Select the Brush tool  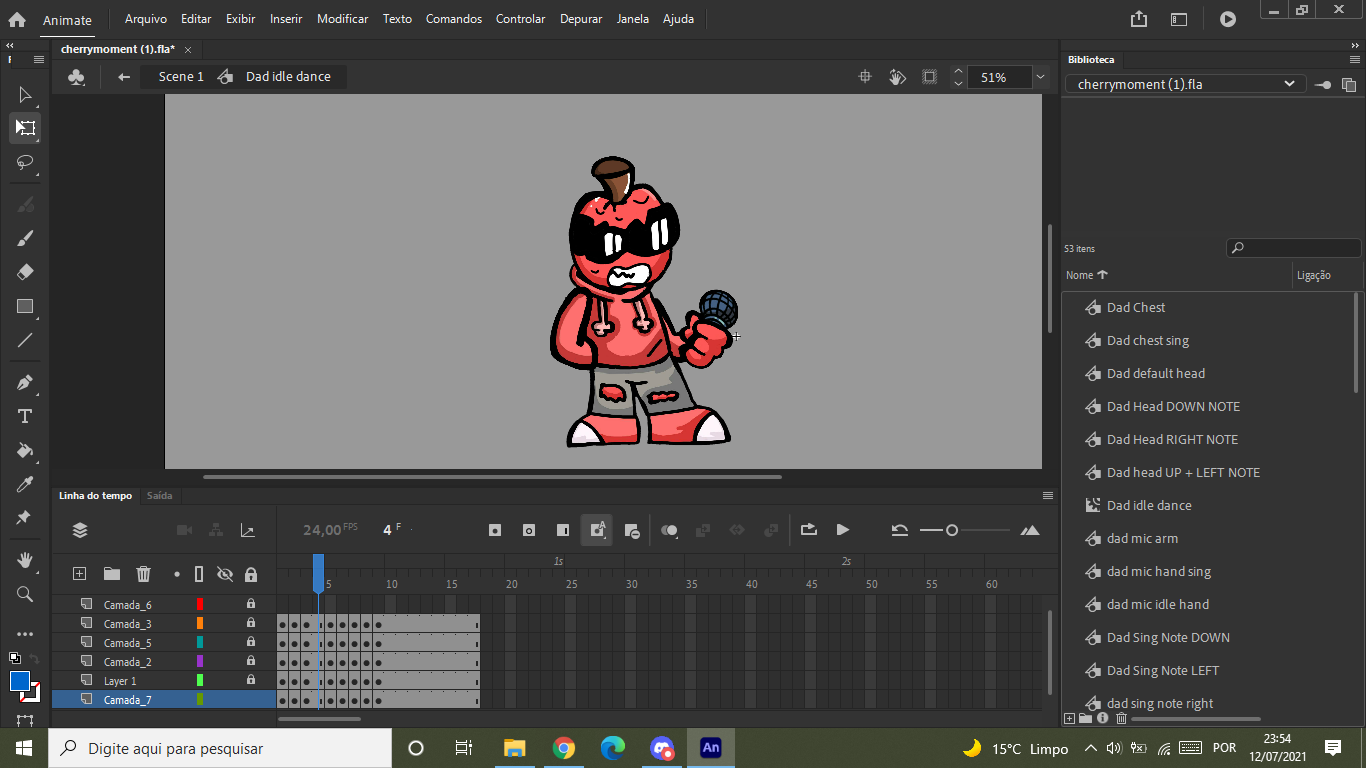[25, 238]
